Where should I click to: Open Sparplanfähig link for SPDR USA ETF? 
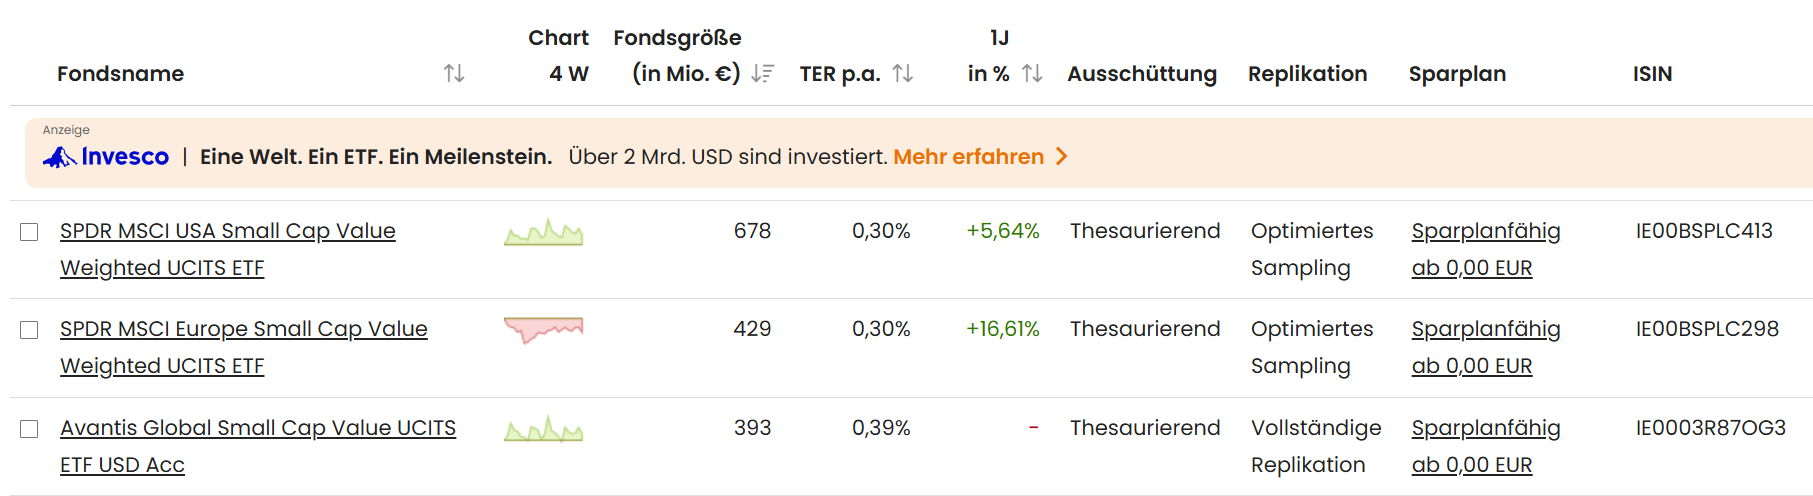click(1485, 231)
